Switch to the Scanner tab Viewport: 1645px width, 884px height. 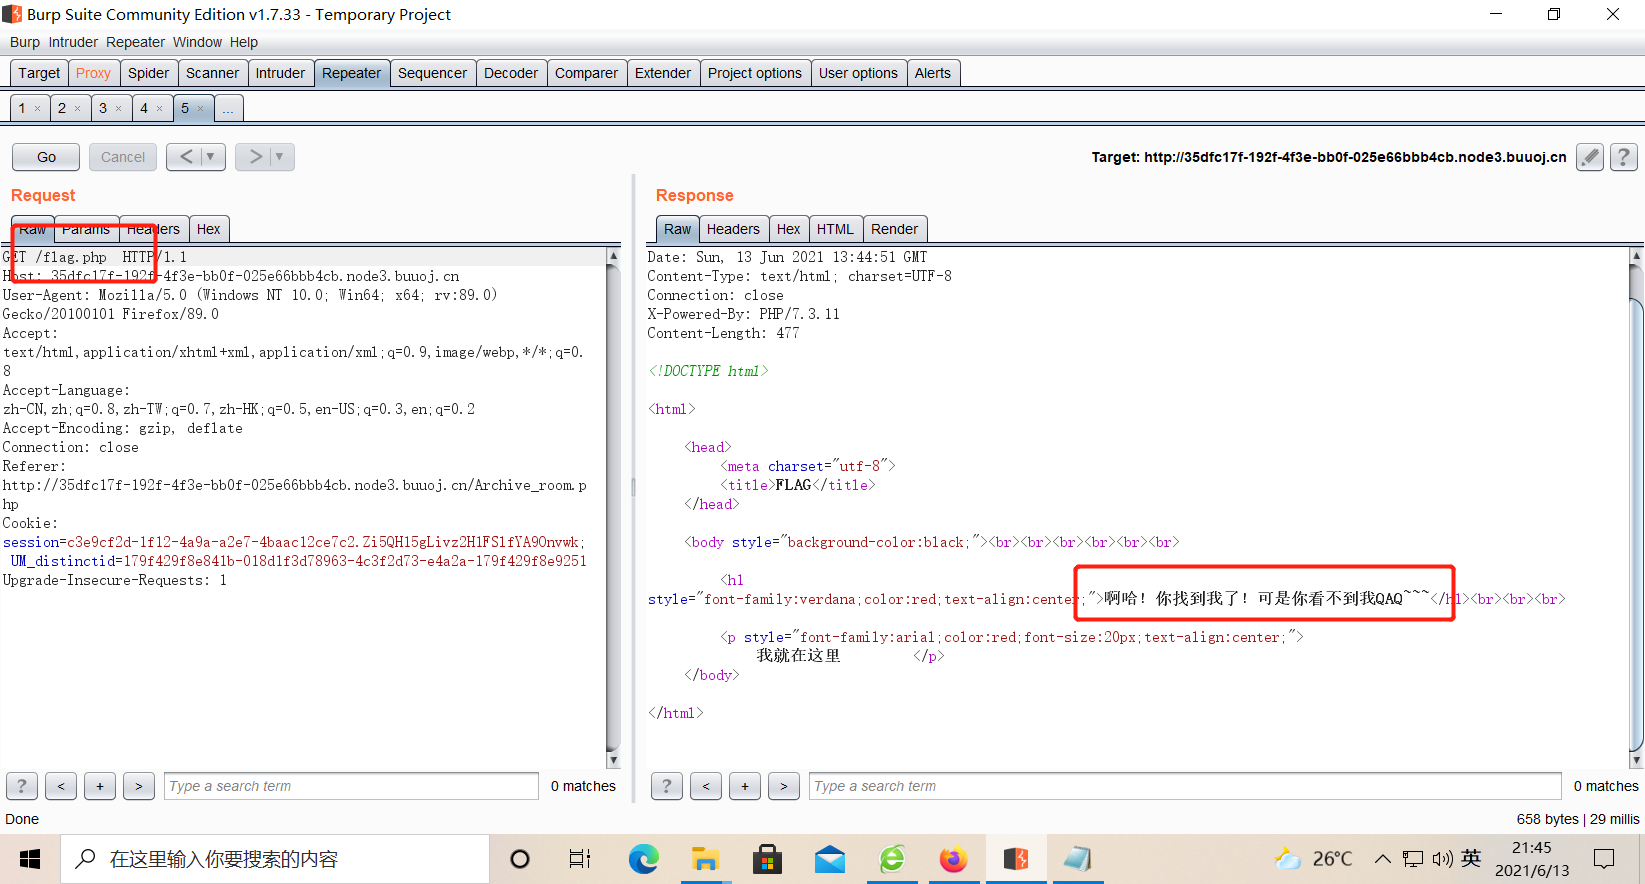pyautogui.click(x=212, y=73)
